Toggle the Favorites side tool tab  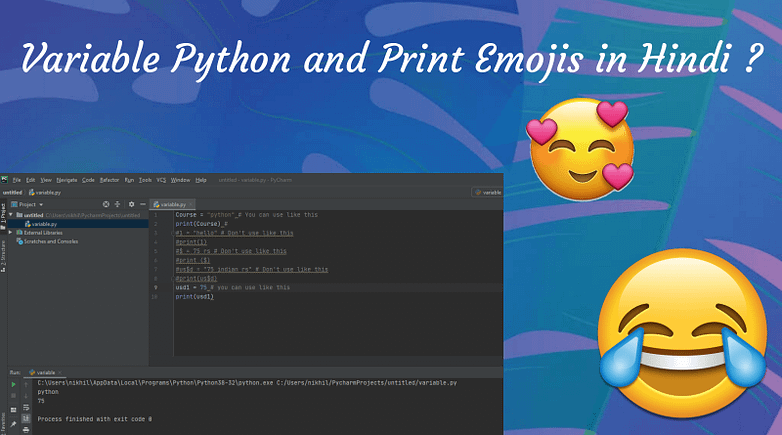tap(3, 423)
